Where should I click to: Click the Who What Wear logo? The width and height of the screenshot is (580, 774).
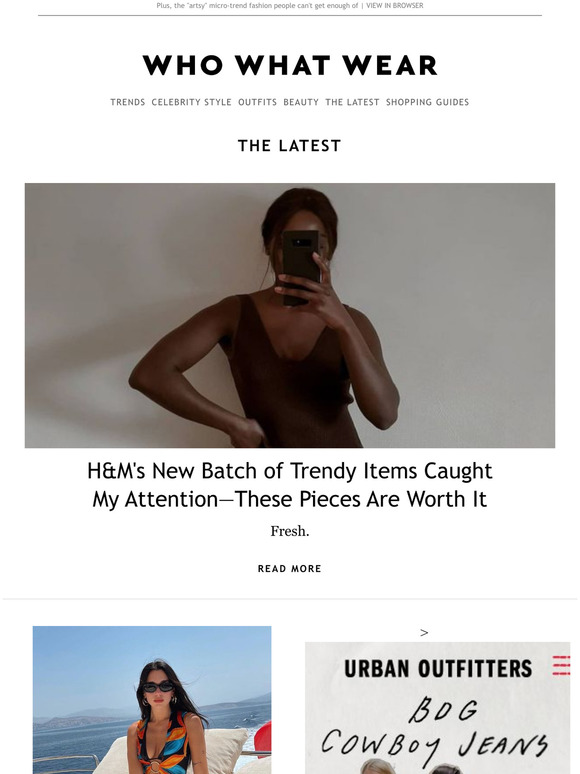pos(290,65)
